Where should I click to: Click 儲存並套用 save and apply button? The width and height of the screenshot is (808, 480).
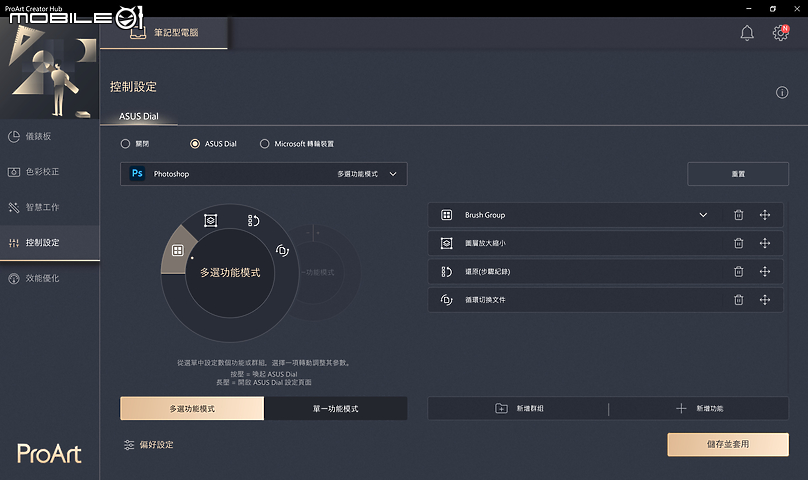[x=728, y=444]
